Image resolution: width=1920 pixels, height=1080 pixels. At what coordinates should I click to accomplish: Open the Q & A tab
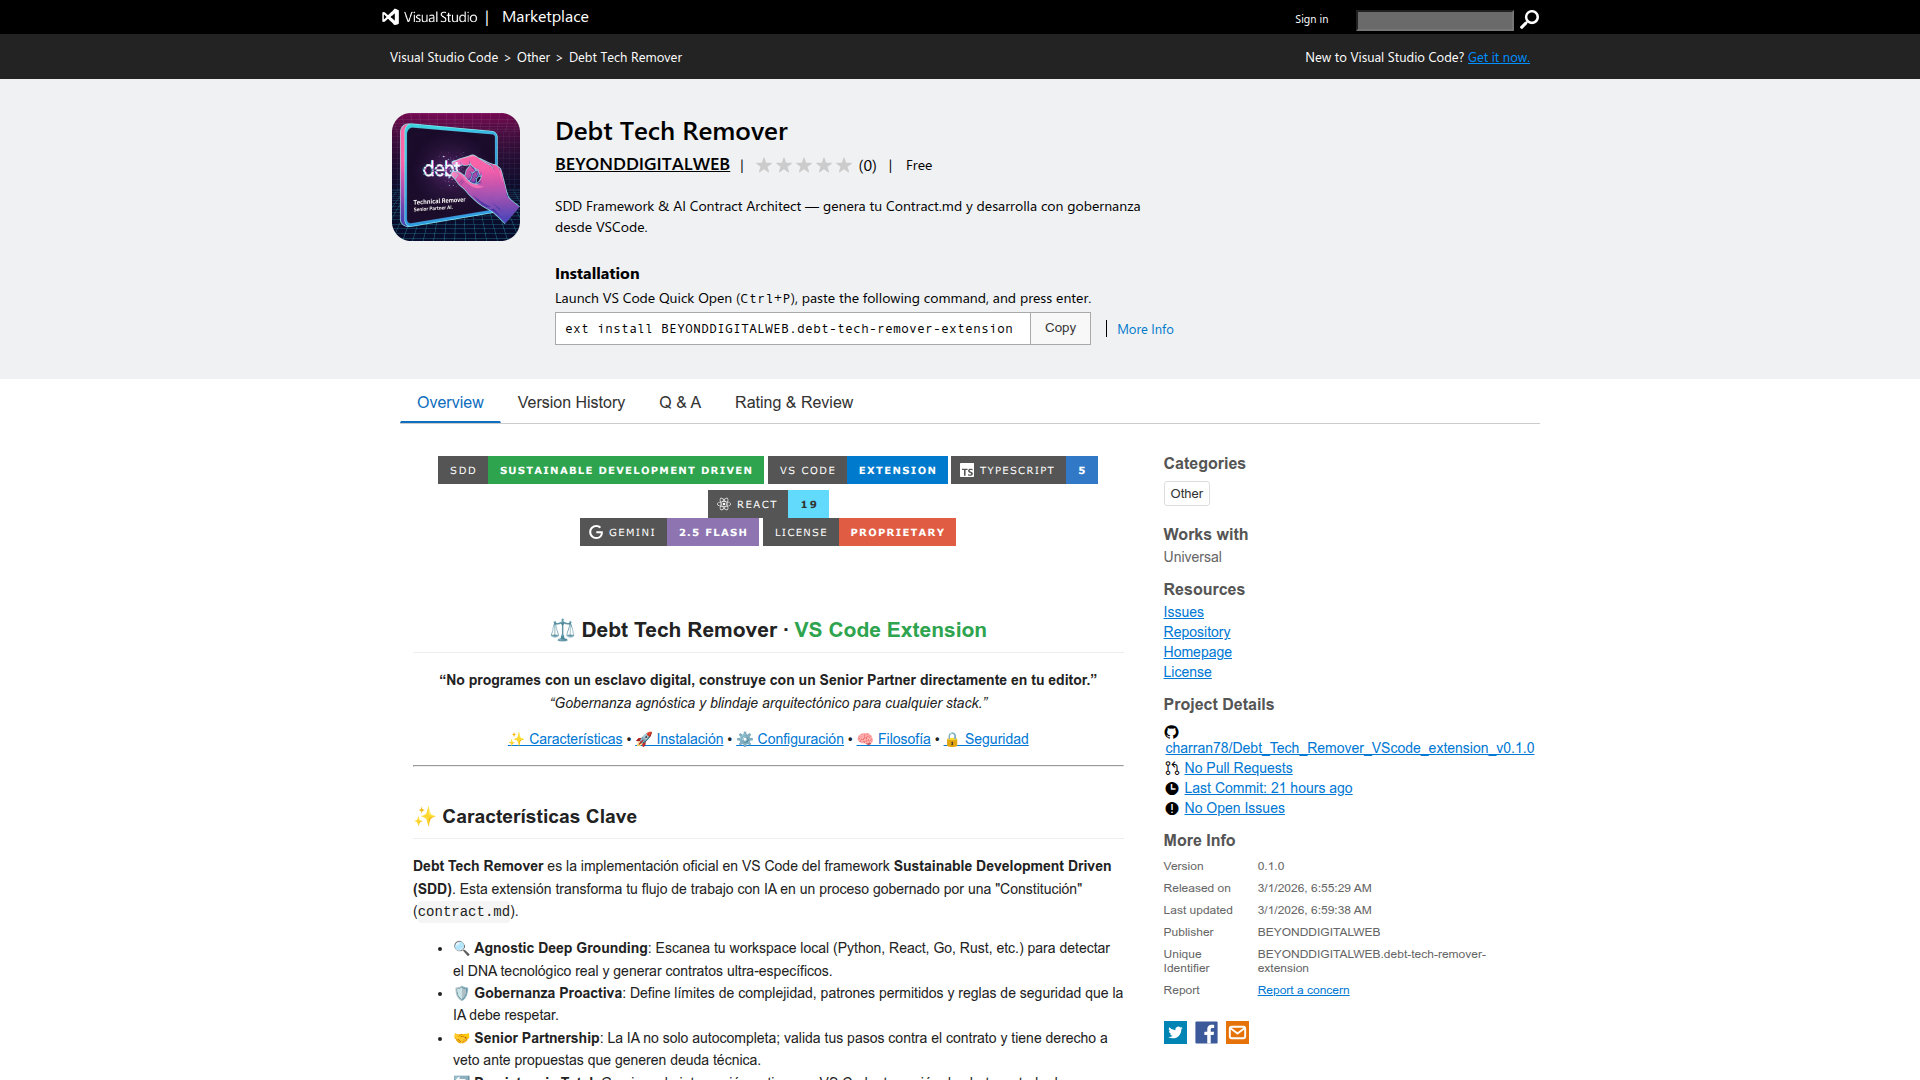tap(680, 402)
